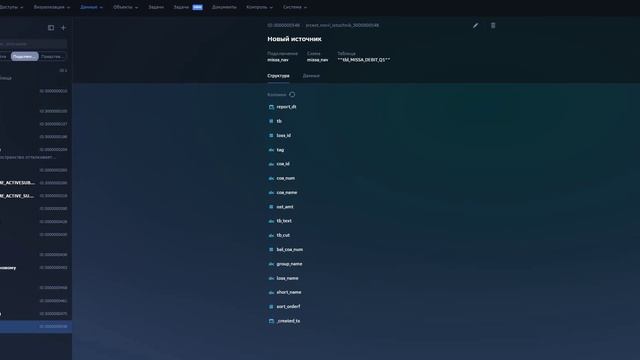Click the string type icon beside tb_text
640x360 pixels.
pos(271,221)
